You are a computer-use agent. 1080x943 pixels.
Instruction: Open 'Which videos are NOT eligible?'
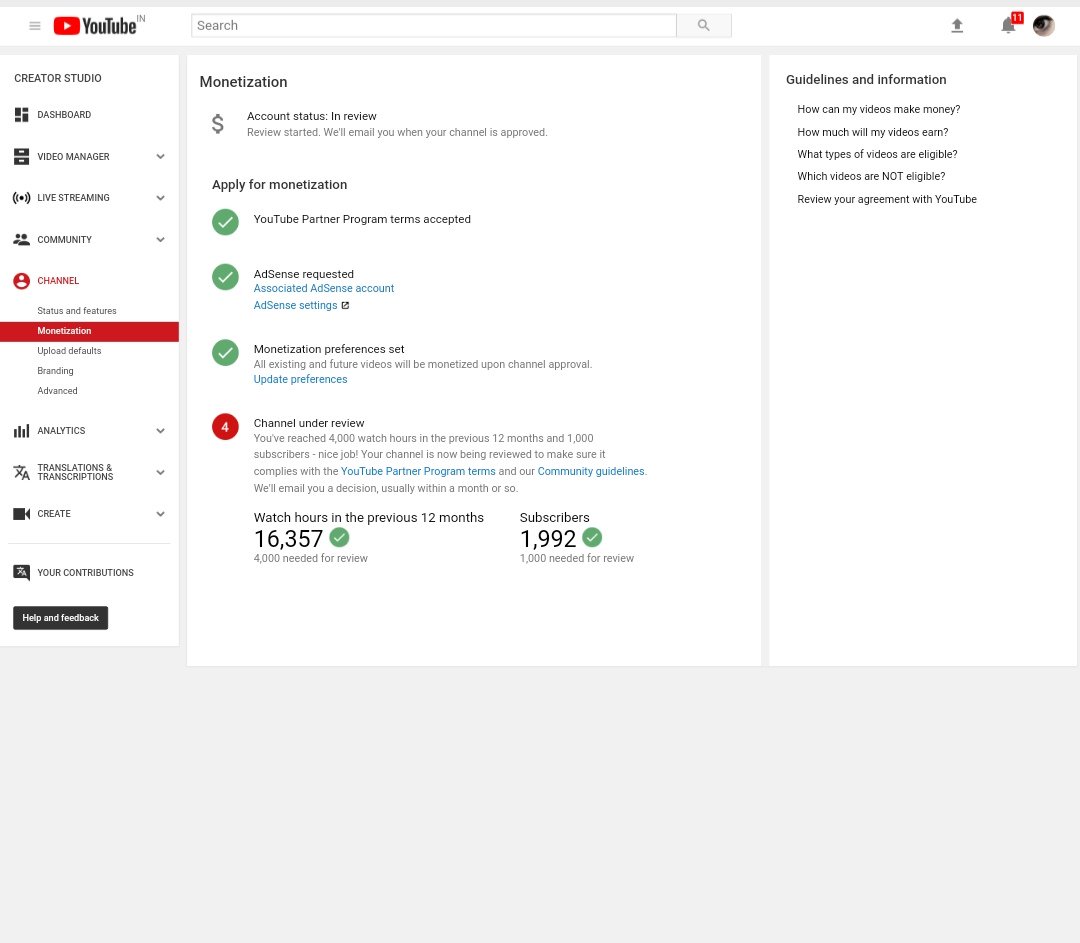tap(871, 176)
